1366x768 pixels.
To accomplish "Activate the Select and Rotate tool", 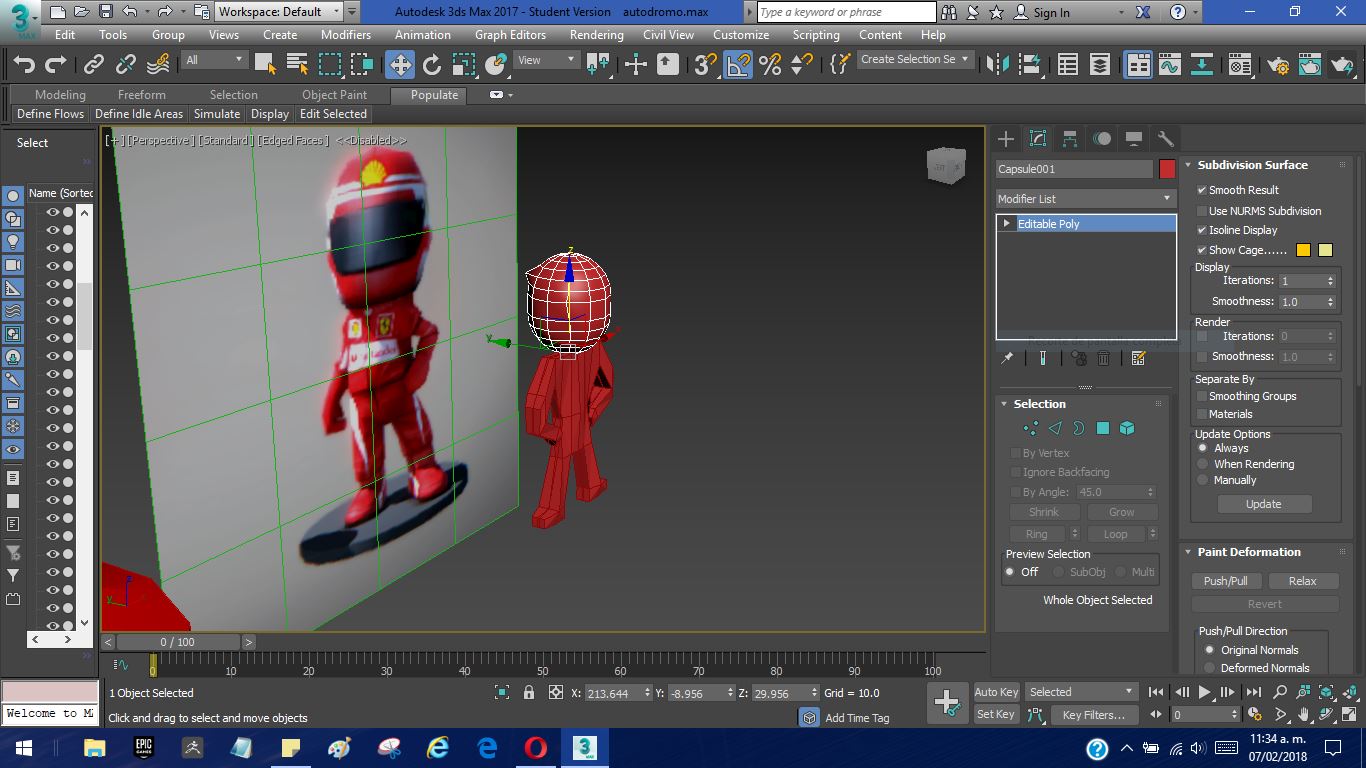I will click(x=432, y=65).
